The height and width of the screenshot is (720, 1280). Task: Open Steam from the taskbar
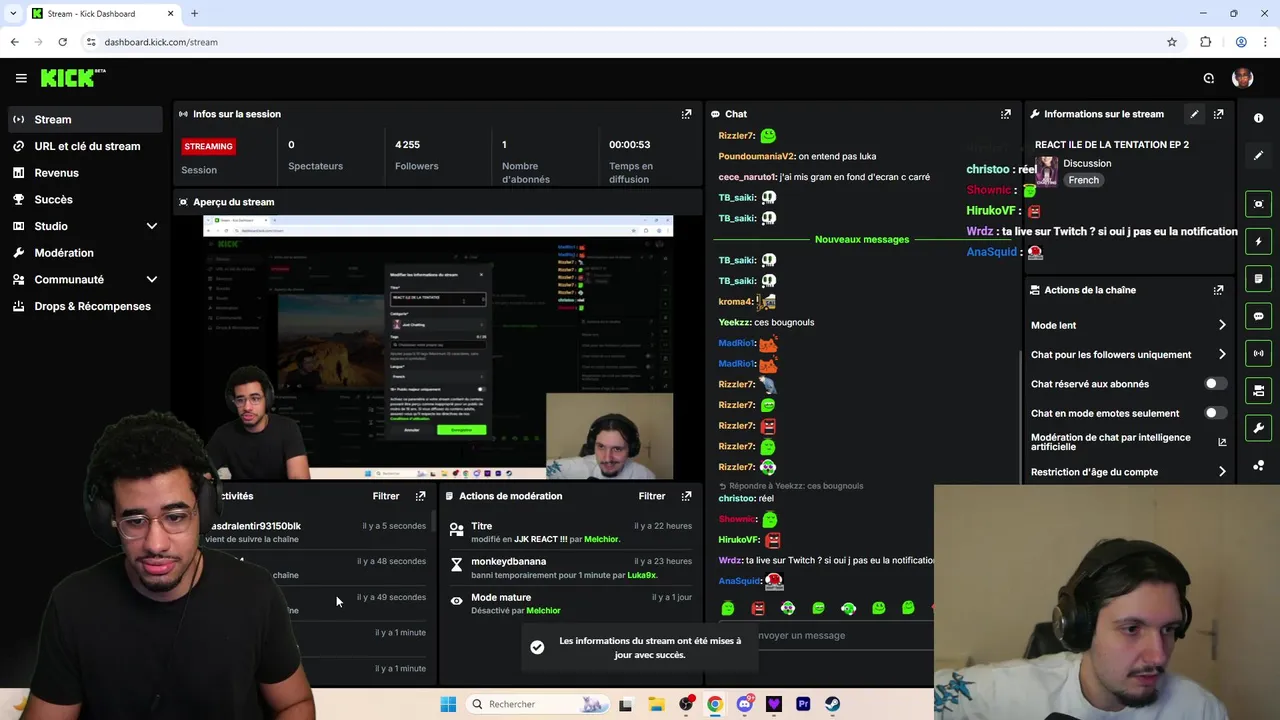[x=832, y=704]
